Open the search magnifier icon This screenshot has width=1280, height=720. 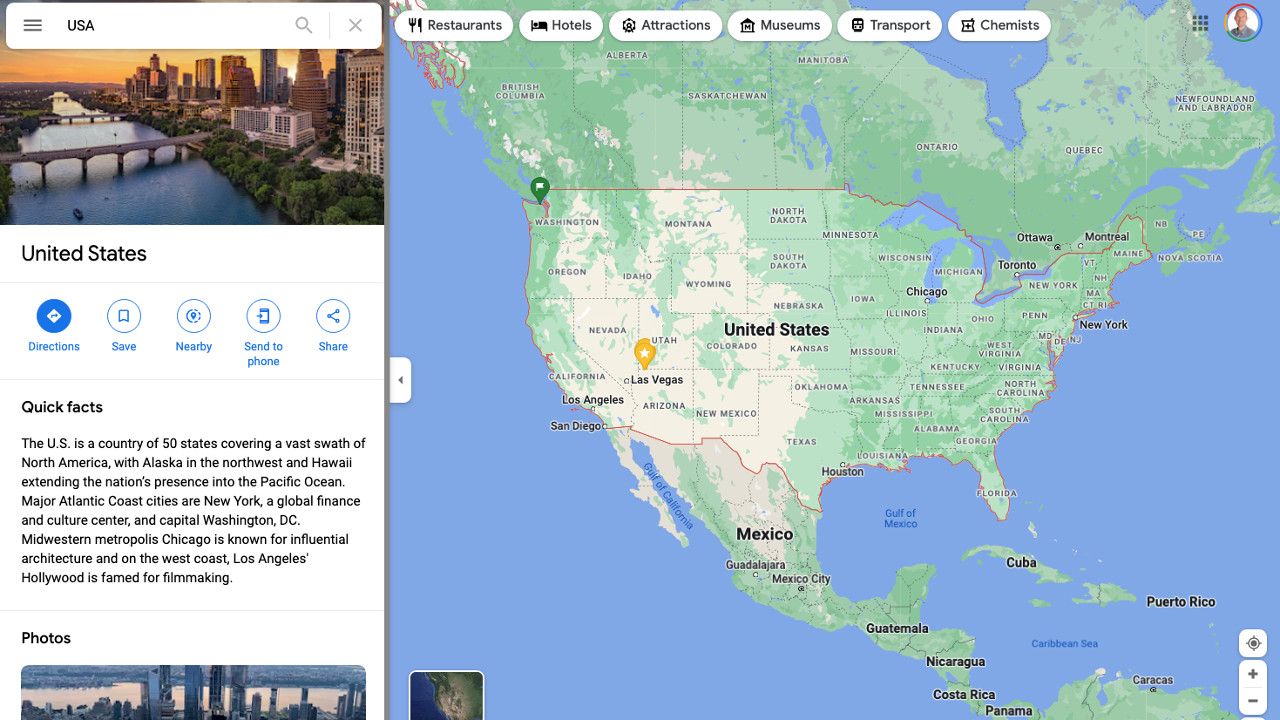[304, 25]
